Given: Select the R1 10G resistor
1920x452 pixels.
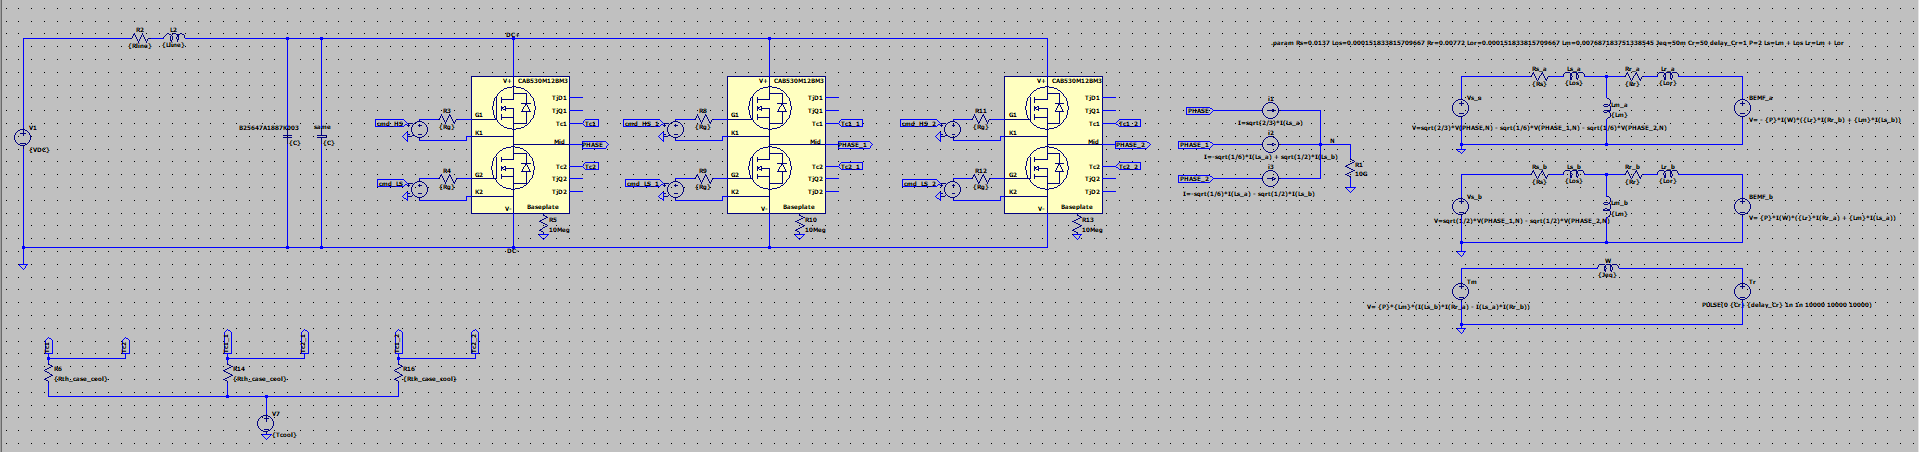Looking at the screenshot, I should tap(1350, 167).
